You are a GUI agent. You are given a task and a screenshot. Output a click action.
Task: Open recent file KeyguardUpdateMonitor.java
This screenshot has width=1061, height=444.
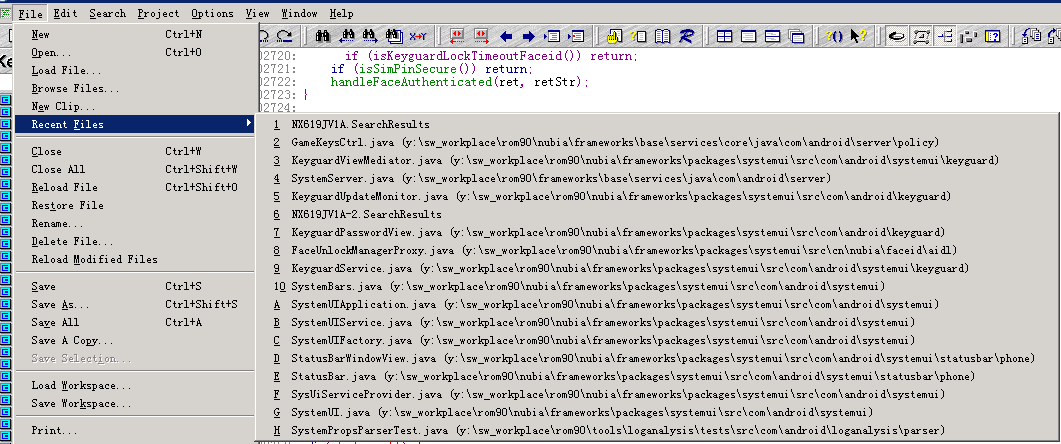[658, 196]
